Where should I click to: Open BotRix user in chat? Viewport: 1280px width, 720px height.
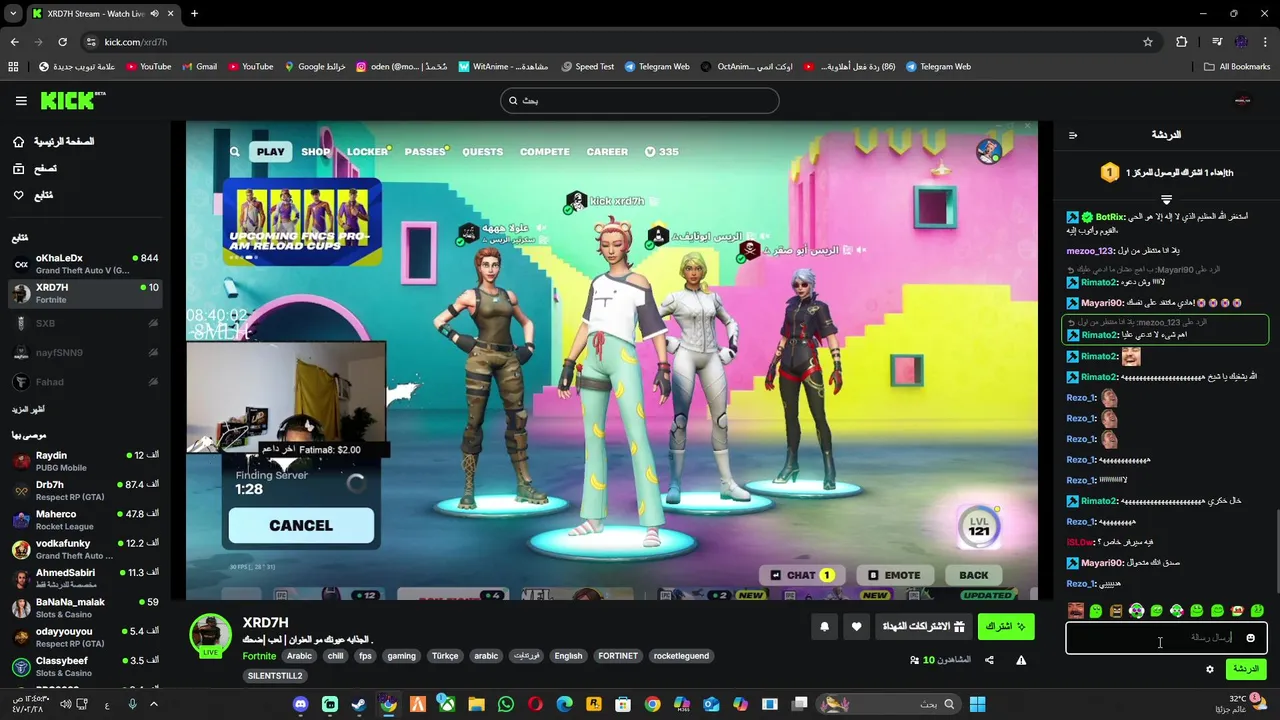(x=1110, y=217)
